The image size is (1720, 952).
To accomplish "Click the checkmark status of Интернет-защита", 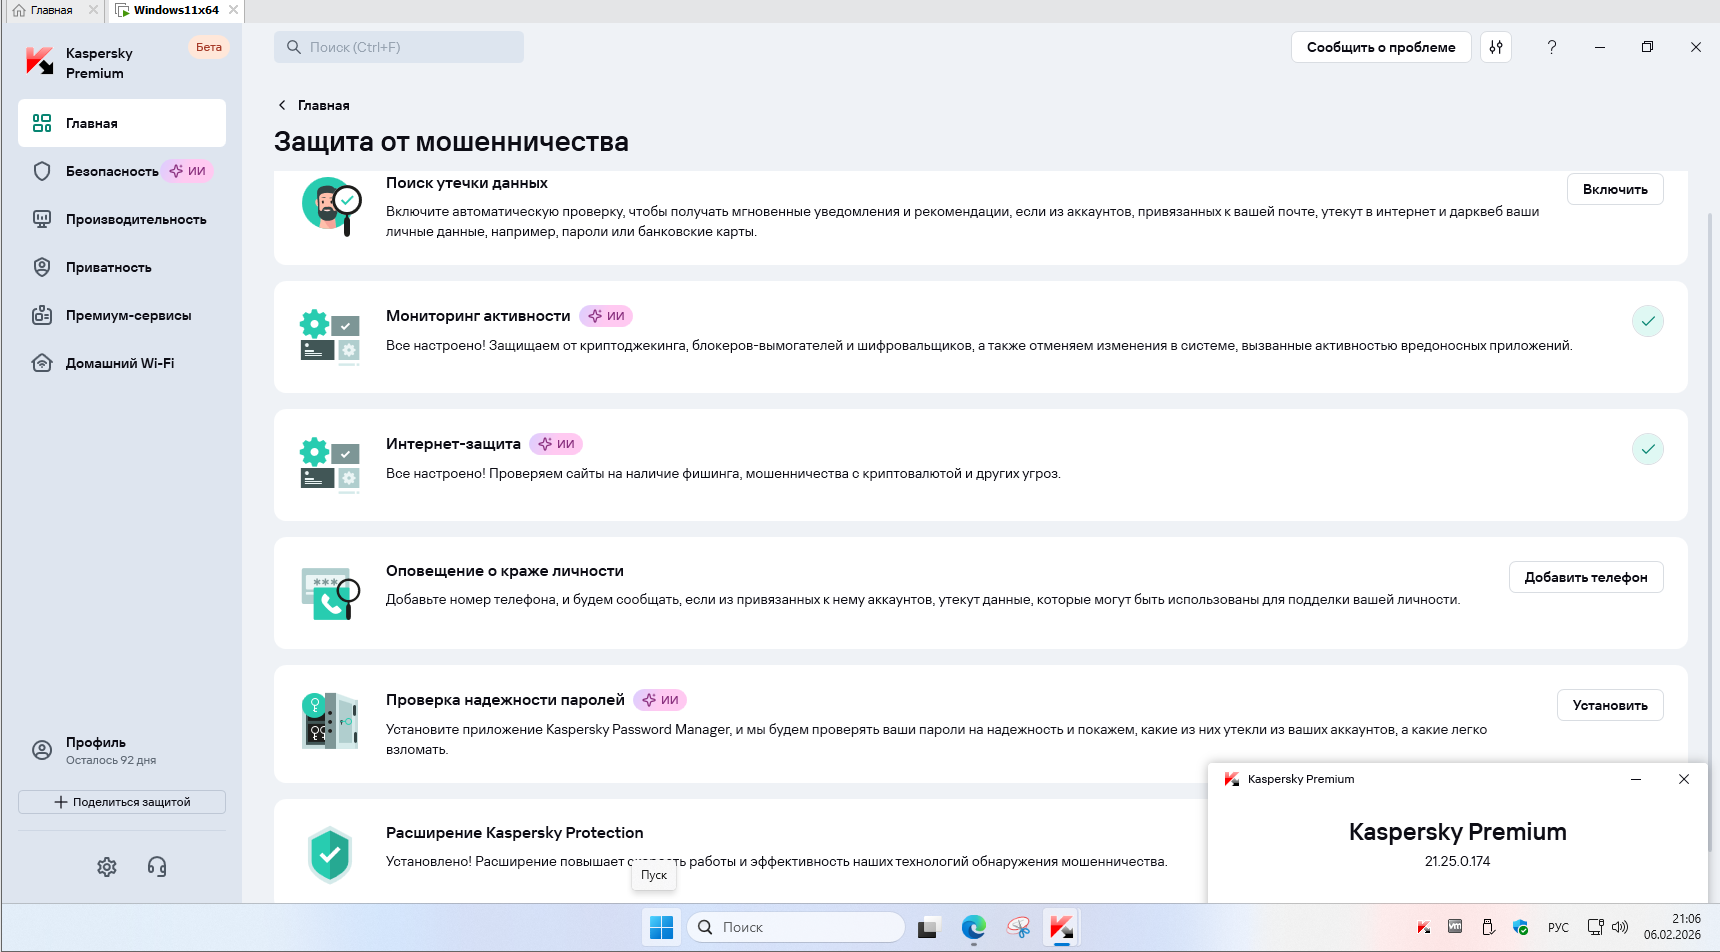I will point(1648,449).
